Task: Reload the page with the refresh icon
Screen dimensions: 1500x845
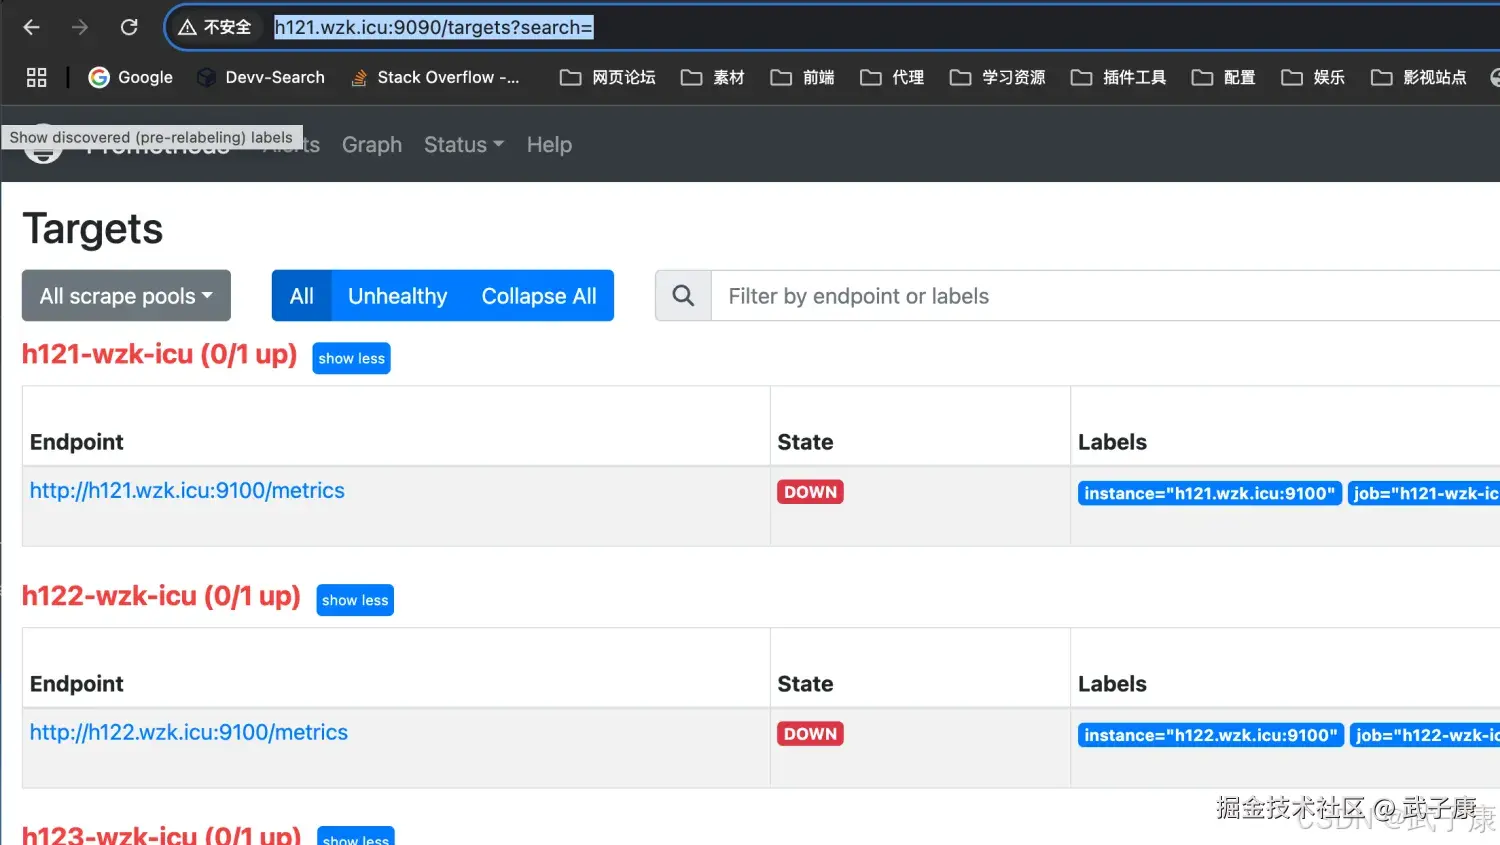Action: [129, 27]
